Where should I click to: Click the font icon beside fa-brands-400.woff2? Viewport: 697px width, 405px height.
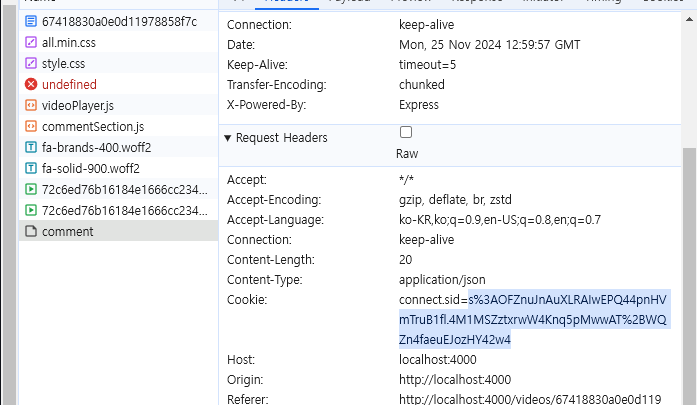click(31, 147)
